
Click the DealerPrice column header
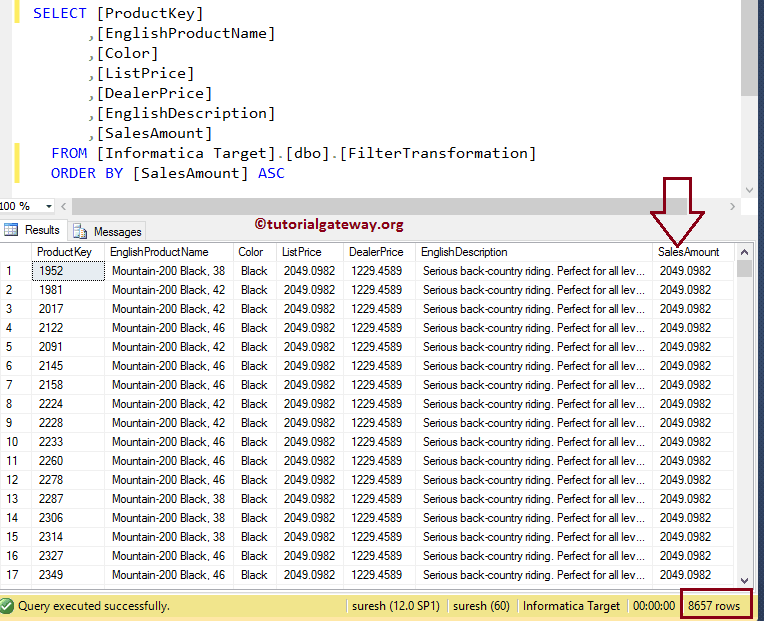click(x=379, y=252)
